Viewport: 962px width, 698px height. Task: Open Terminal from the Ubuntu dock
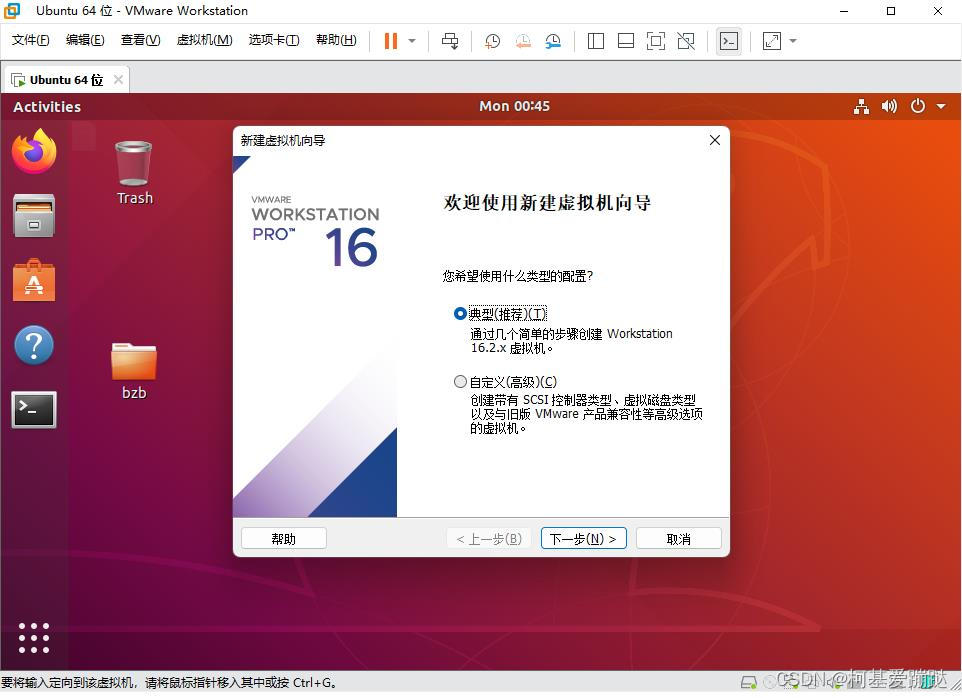(34, 410)
